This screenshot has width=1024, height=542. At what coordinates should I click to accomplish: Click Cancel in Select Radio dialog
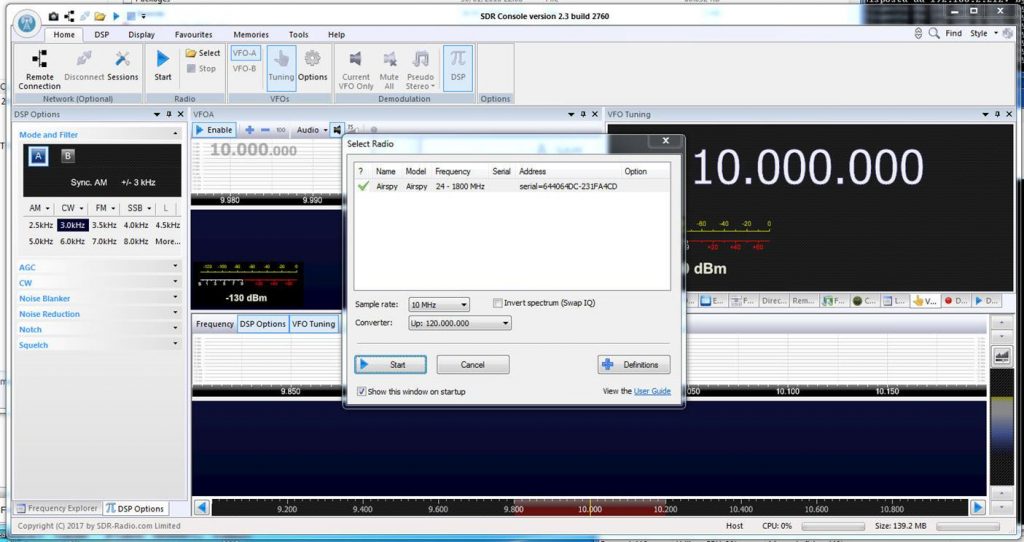[473, 364]
